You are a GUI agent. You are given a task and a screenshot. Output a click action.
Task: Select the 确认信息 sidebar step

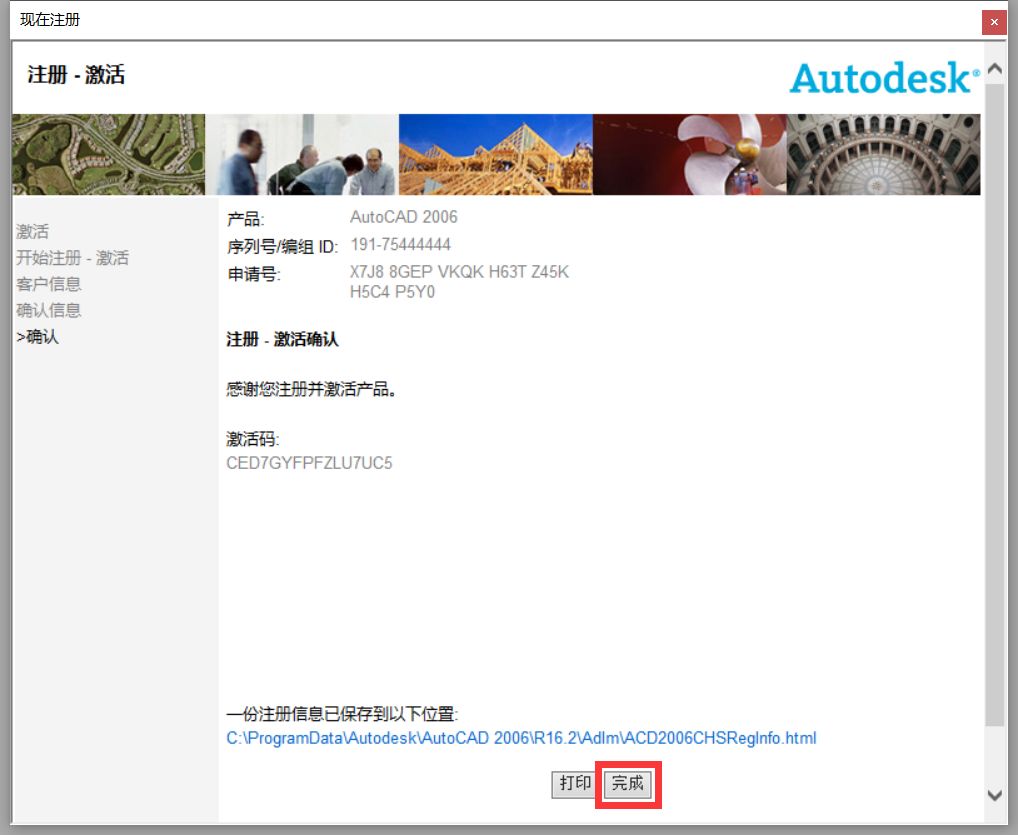pos(49,310)
